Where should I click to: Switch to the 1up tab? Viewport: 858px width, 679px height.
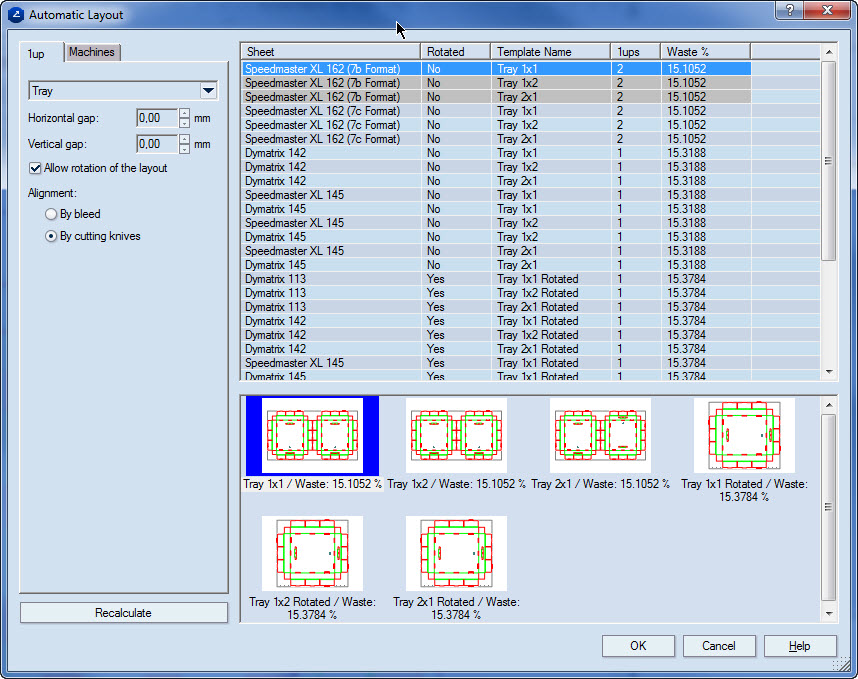click(x=38, y=53)
